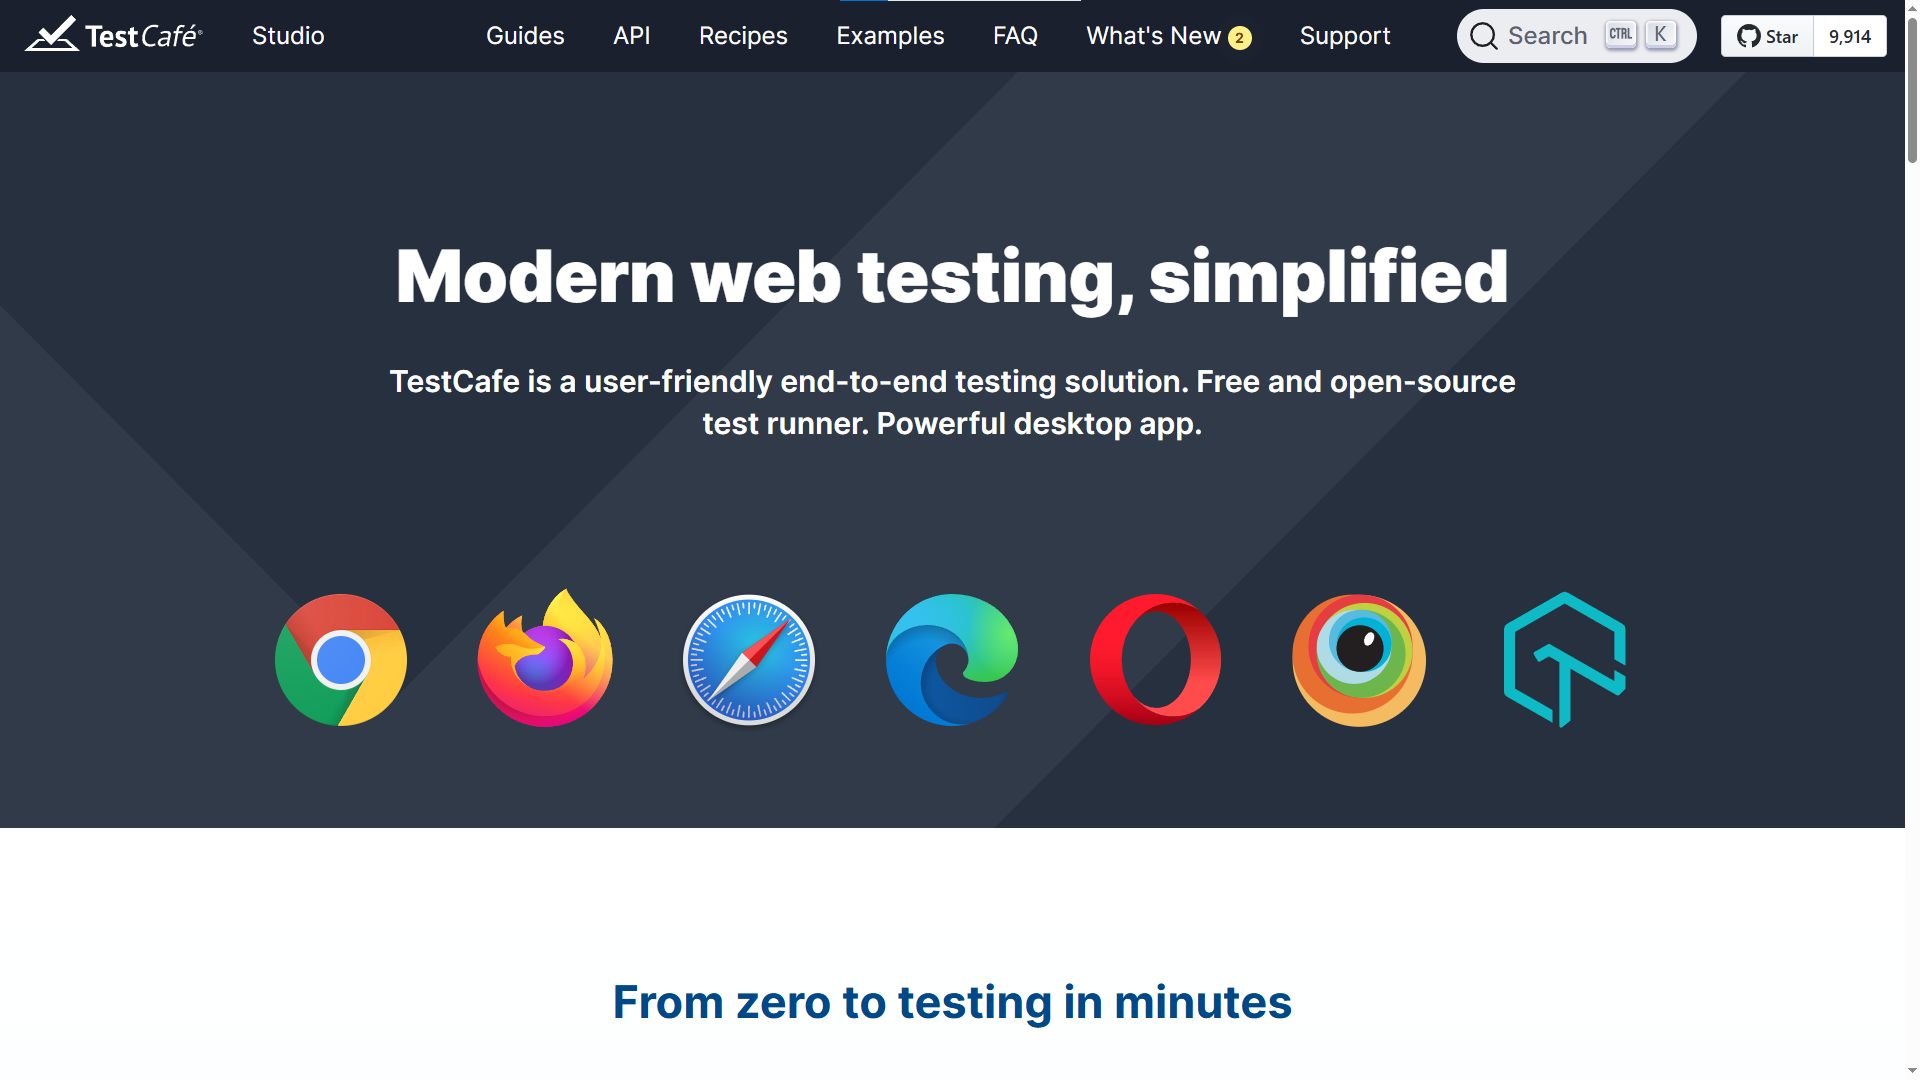Open the Recipes navigation link
Image resolution: width=1920 pixels, height=1080 pixels.
(x=743, y=36)
